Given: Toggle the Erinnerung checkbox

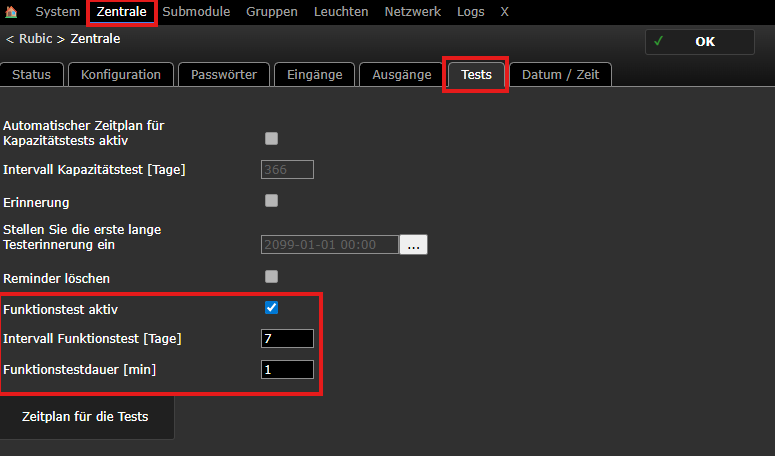Looking at the screenshot, I should click(271, 201).
